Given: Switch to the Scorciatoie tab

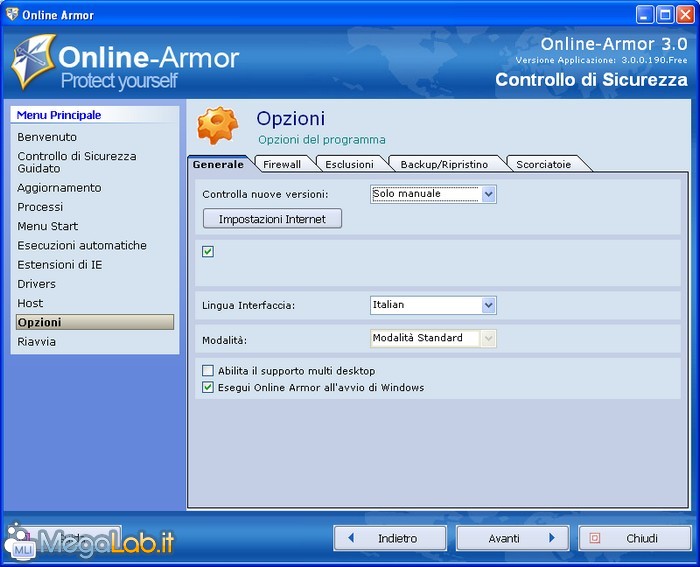Looking at the screenshot, I should [x=543, y=164].
